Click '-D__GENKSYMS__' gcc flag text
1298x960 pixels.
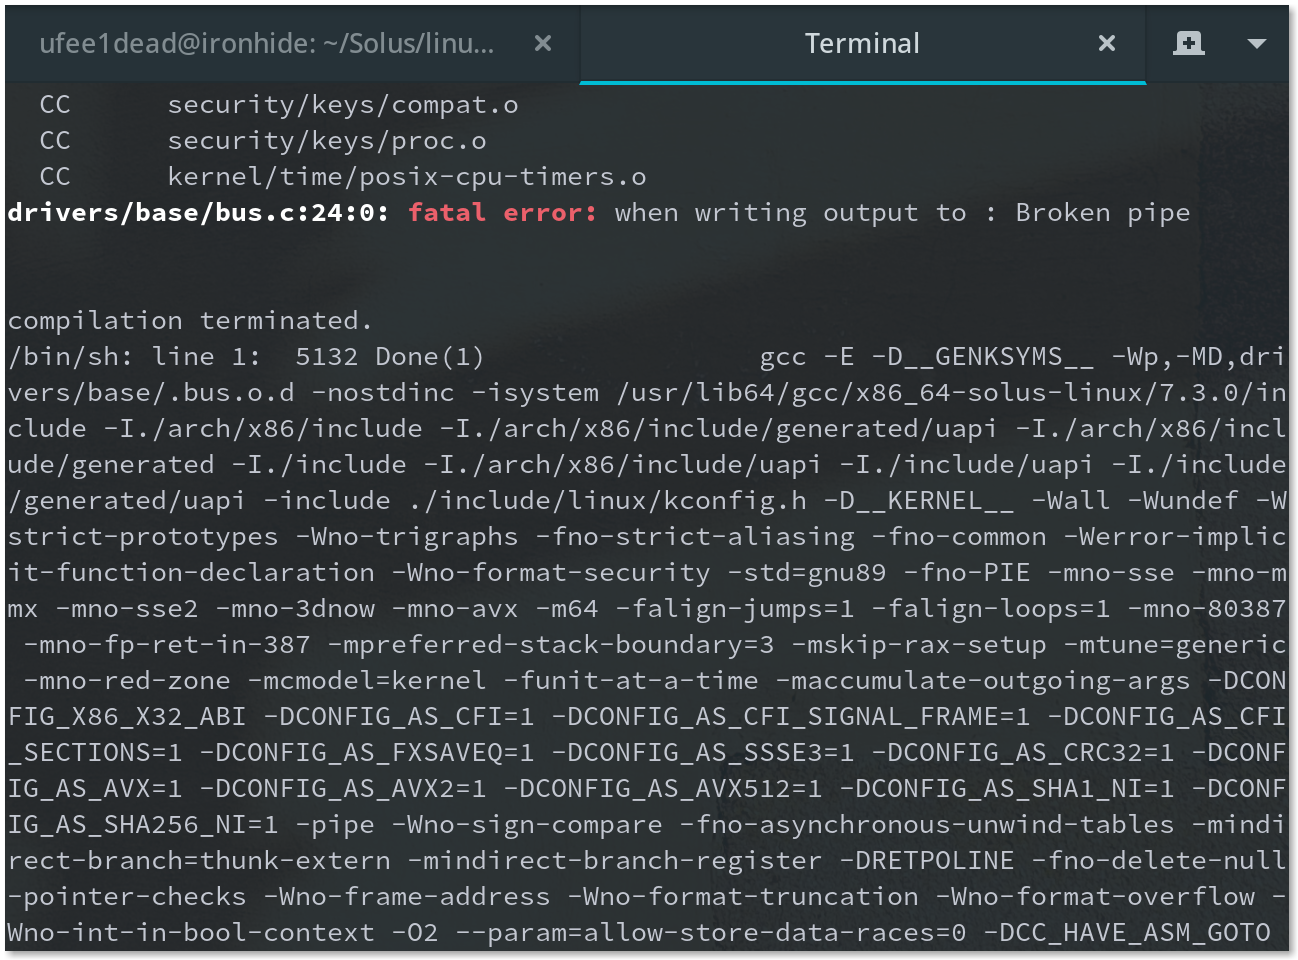[983, 357]
